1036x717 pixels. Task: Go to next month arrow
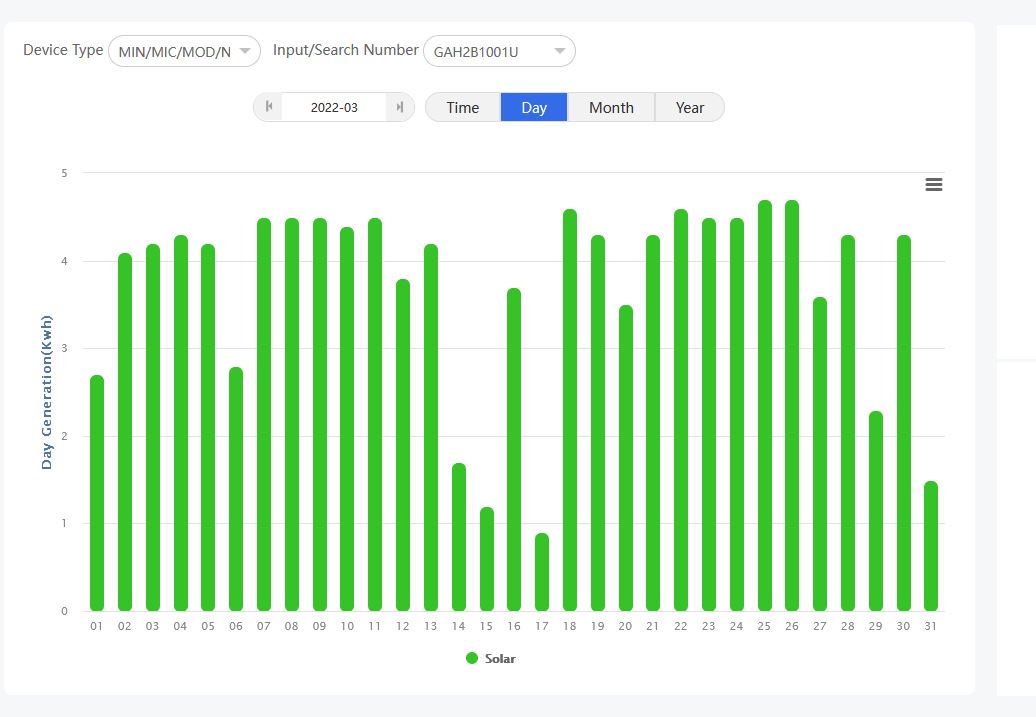(x=400, y=107)
